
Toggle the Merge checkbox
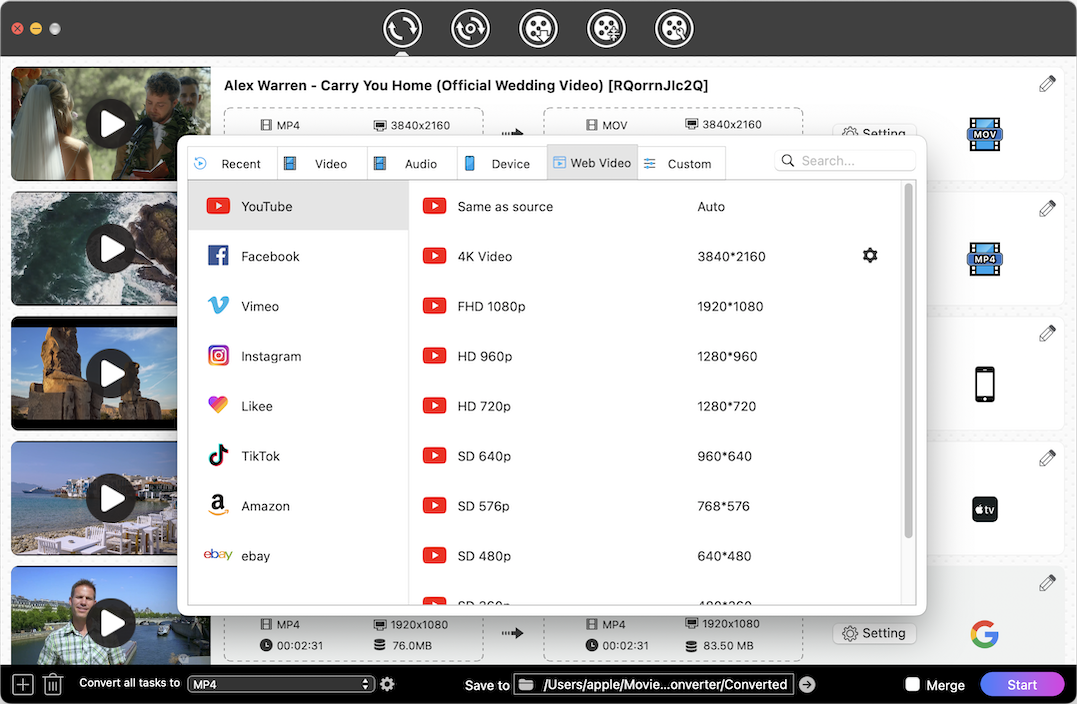912,685
